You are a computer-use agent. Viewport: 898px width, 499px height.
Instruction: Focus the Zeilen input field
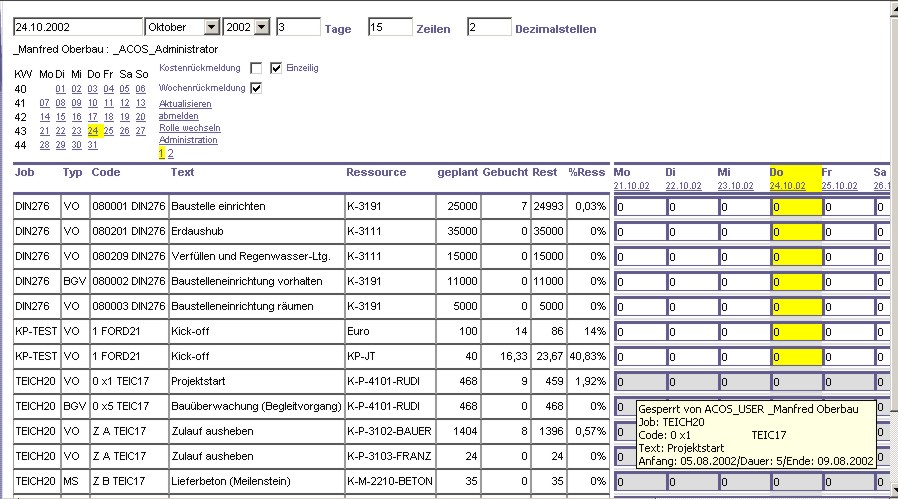pos(390,27)
